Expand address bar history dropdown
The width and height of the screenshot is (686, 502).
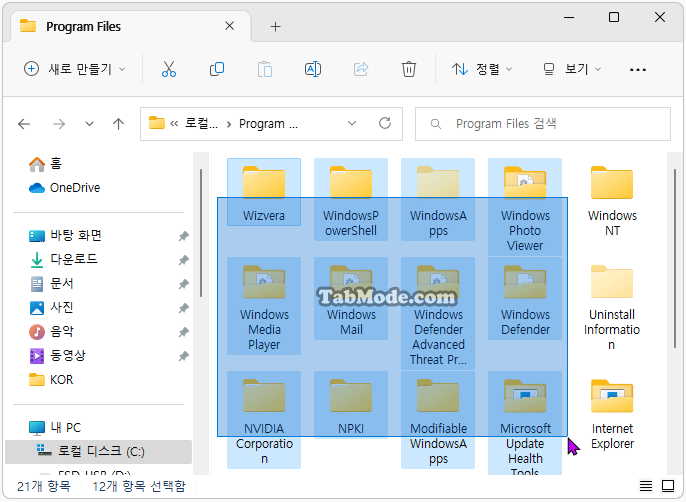click(x=352, y=123)
